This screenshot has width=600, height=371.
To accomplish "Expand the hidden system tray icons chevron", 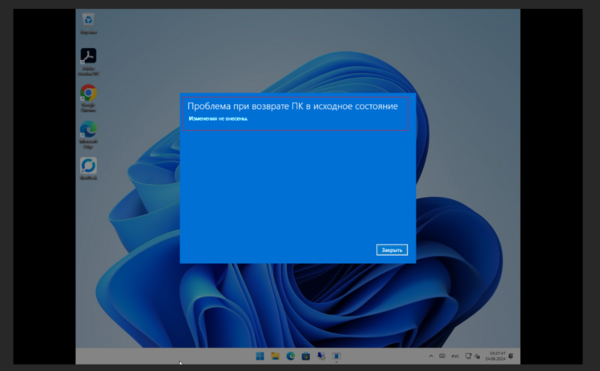I will coord(431,356).
